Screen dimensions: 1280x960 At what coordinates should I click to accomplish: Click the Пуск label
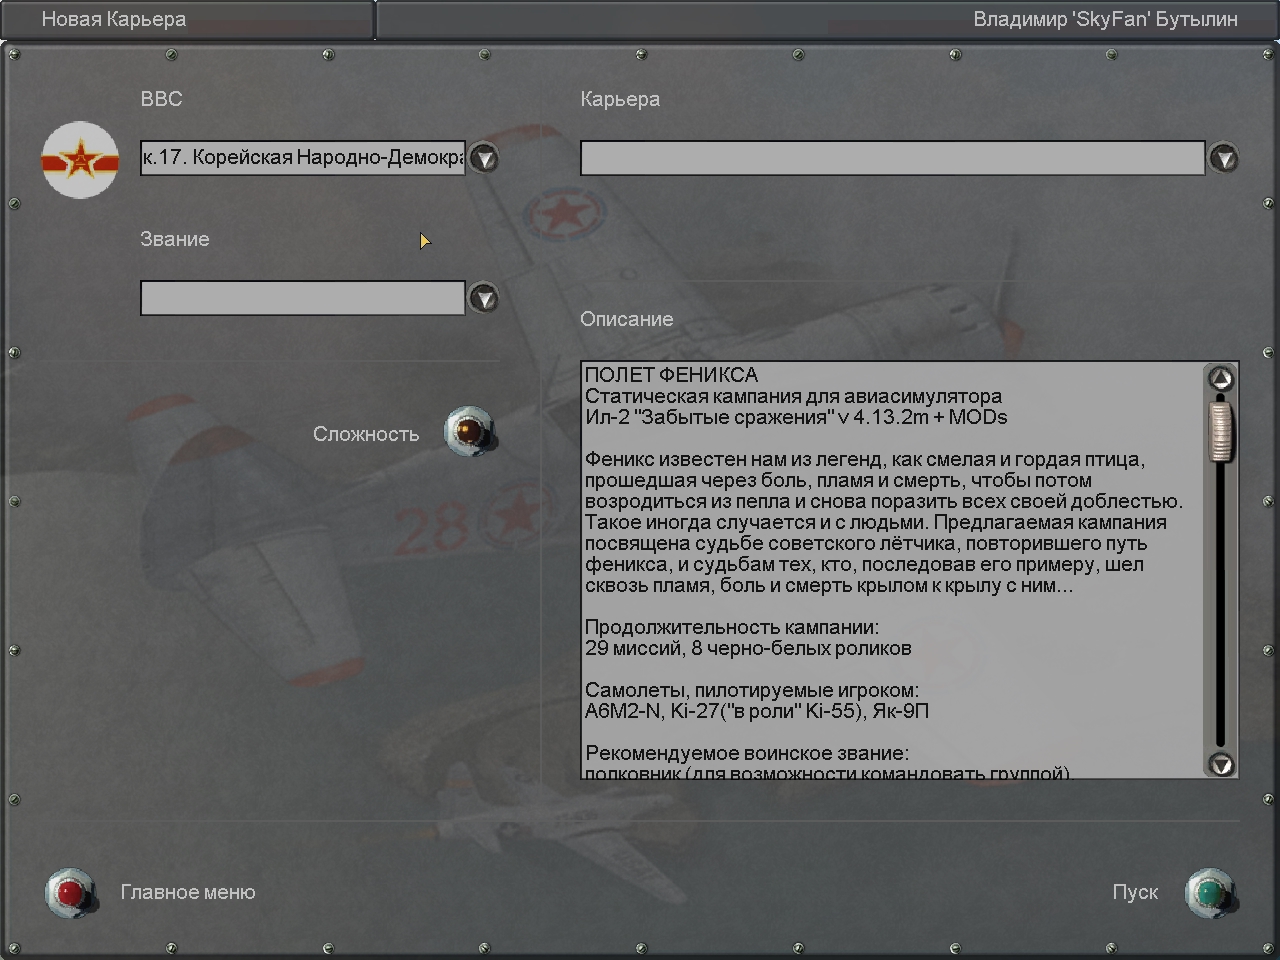click(x=1135, y=892)
